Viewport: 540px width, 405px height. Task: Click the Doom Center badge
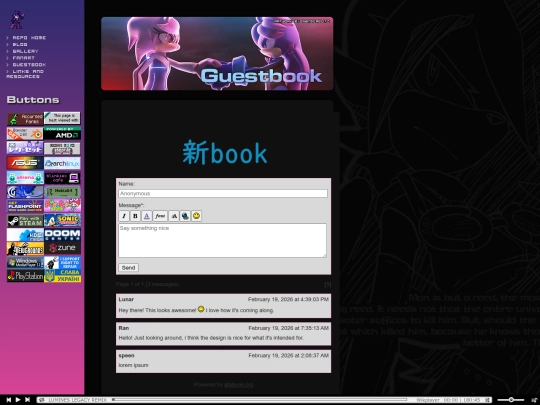click(x=62, y=235)
